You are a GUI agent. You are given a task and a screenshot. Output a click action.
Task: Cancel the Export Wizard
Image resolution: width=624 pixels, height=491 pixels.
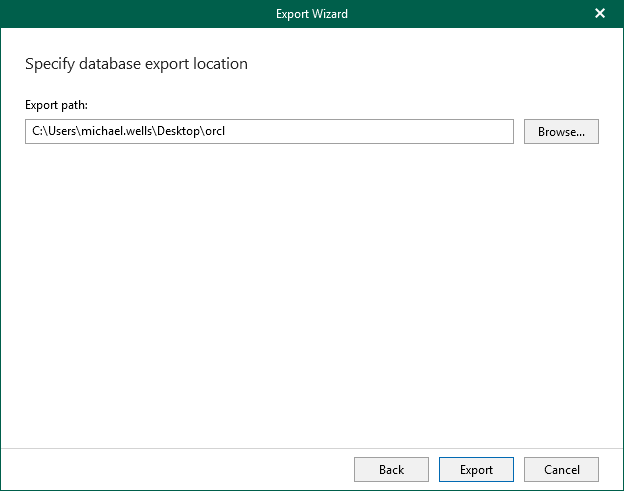coord(561,469)
